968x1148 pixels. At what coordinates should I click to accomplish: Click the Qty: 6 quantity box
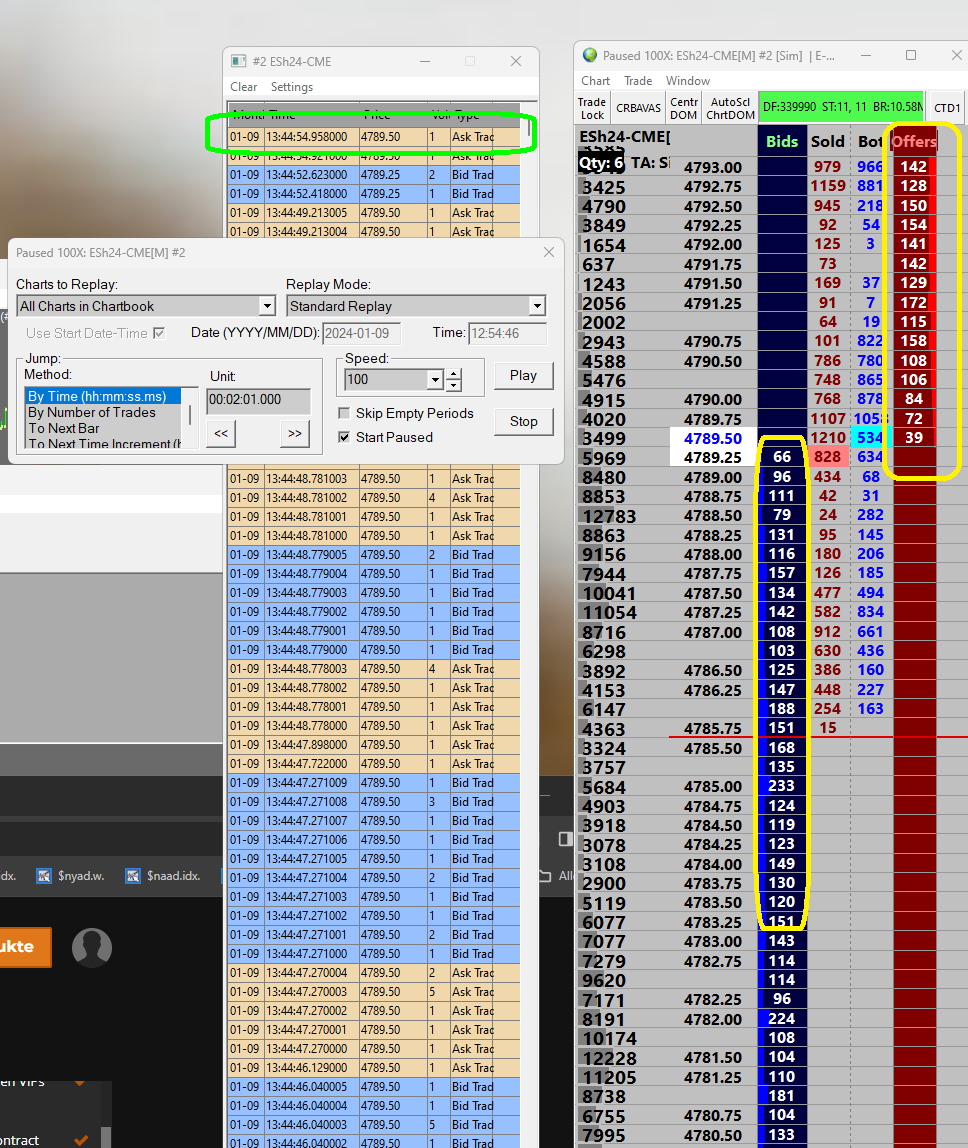[x=601, y=163]
